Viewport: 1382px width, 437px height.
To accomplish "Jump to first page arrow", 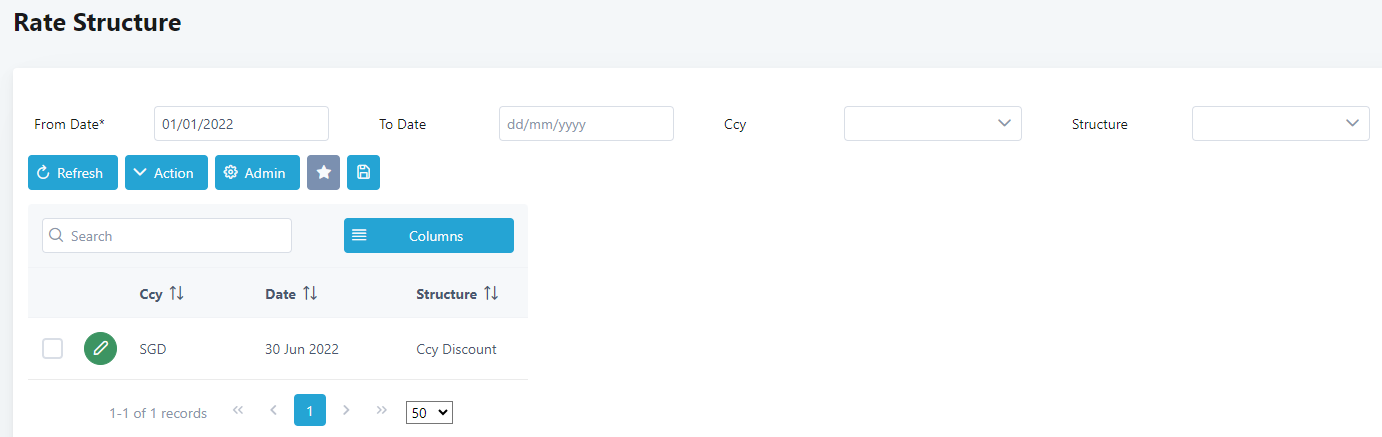I will pyautogui.click(x=238, y=410).
